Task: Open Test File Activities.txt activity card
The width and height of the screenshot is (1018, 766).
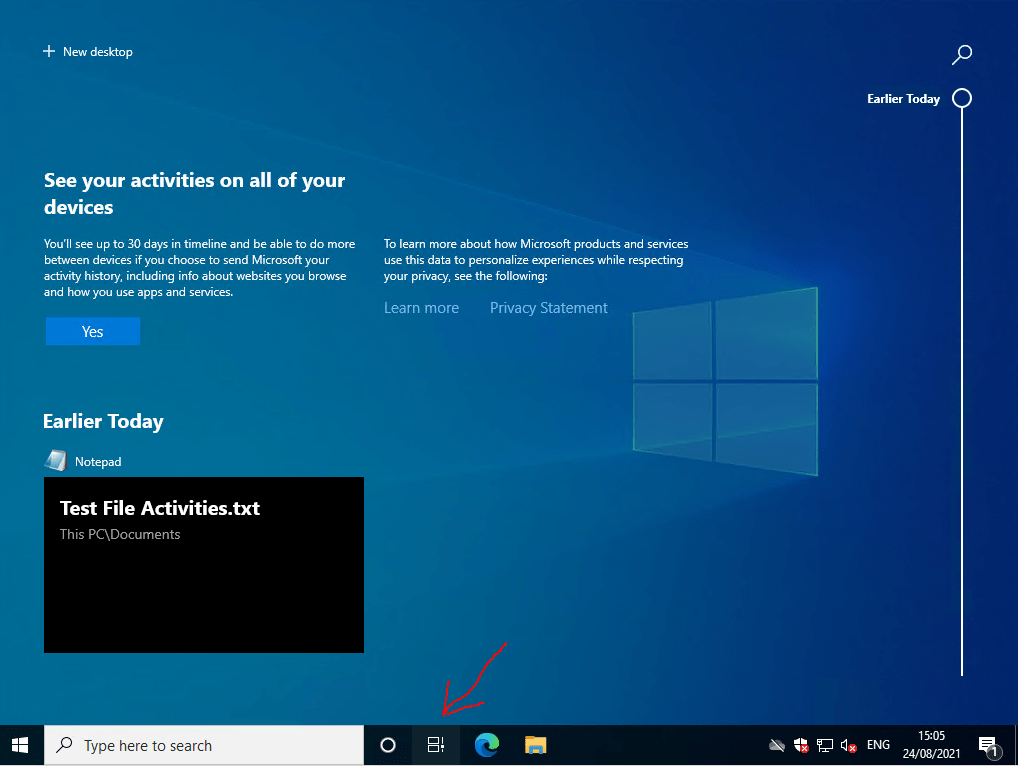Action: (x=204, y=565)
